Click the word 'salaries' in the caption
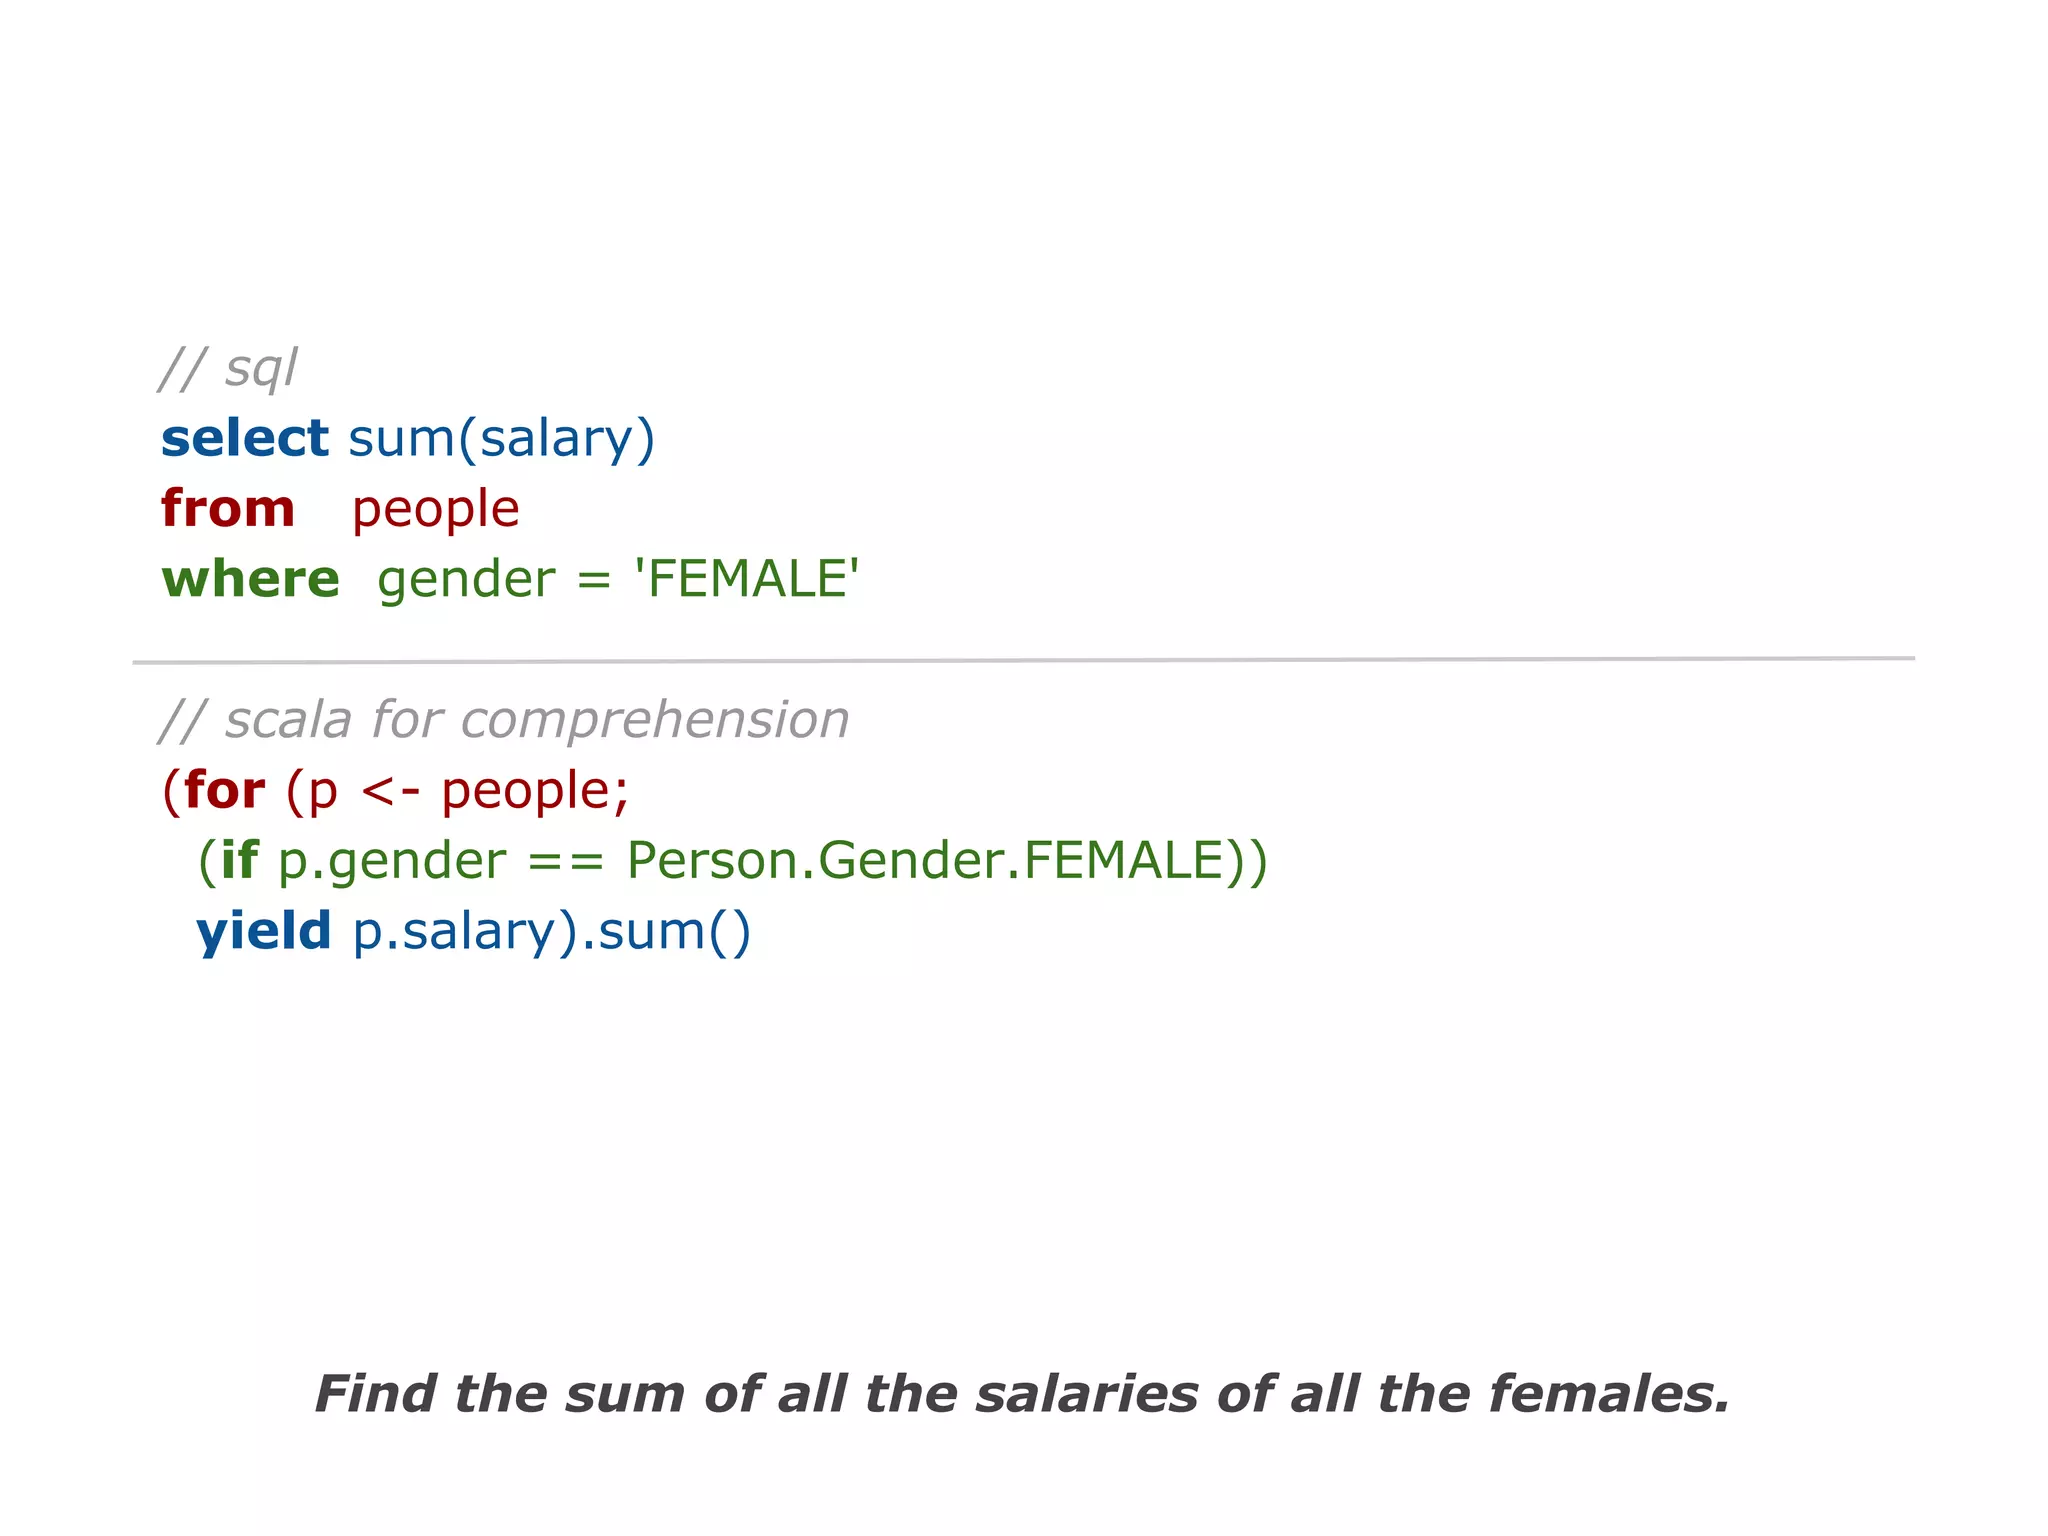This screenshot has width=2048, height=1536. [1087, 1394]
